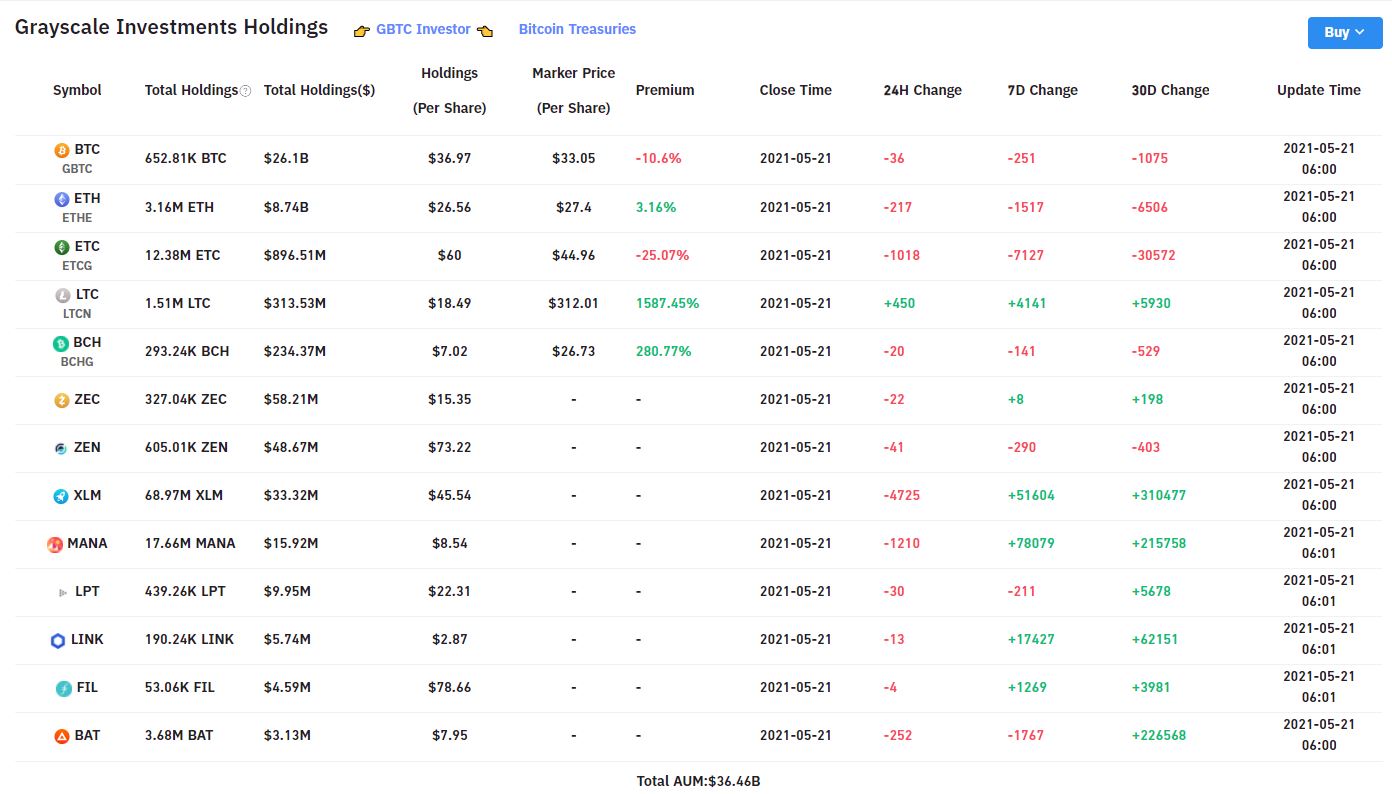The height and width of the screenshot is (794, 1392).
Task: Click the Horizen ZEN coin icon
Action: 62,448
